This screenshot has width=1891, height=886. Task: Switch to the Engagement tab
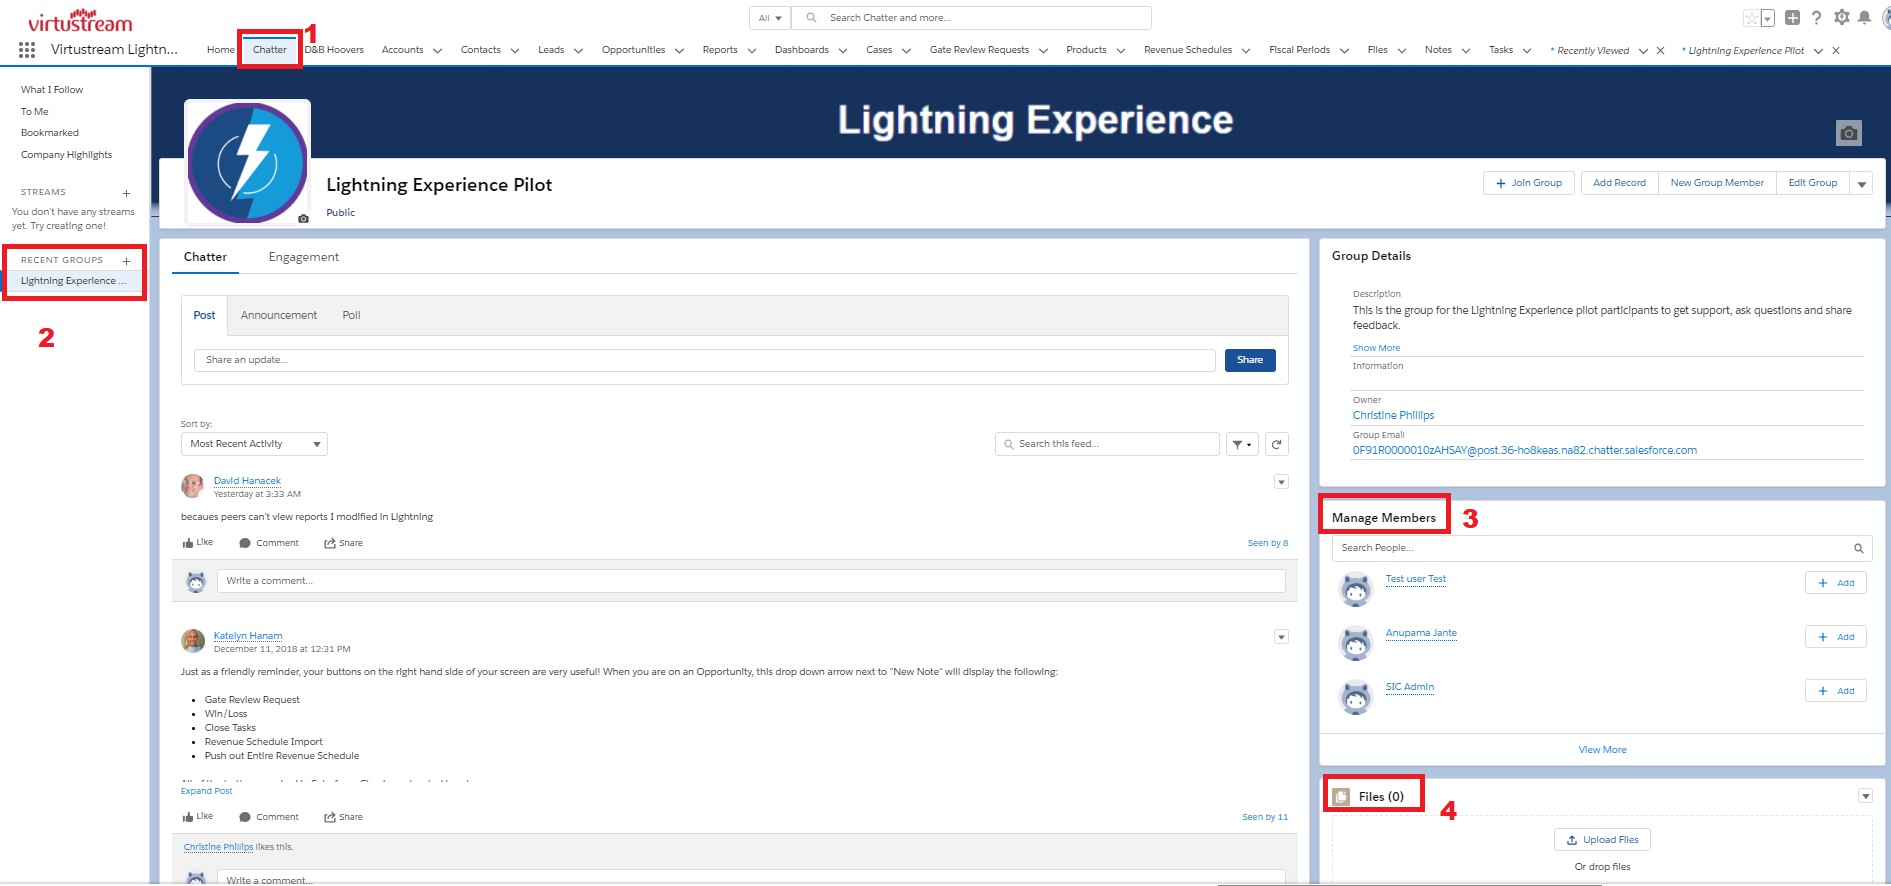(303, 257)
